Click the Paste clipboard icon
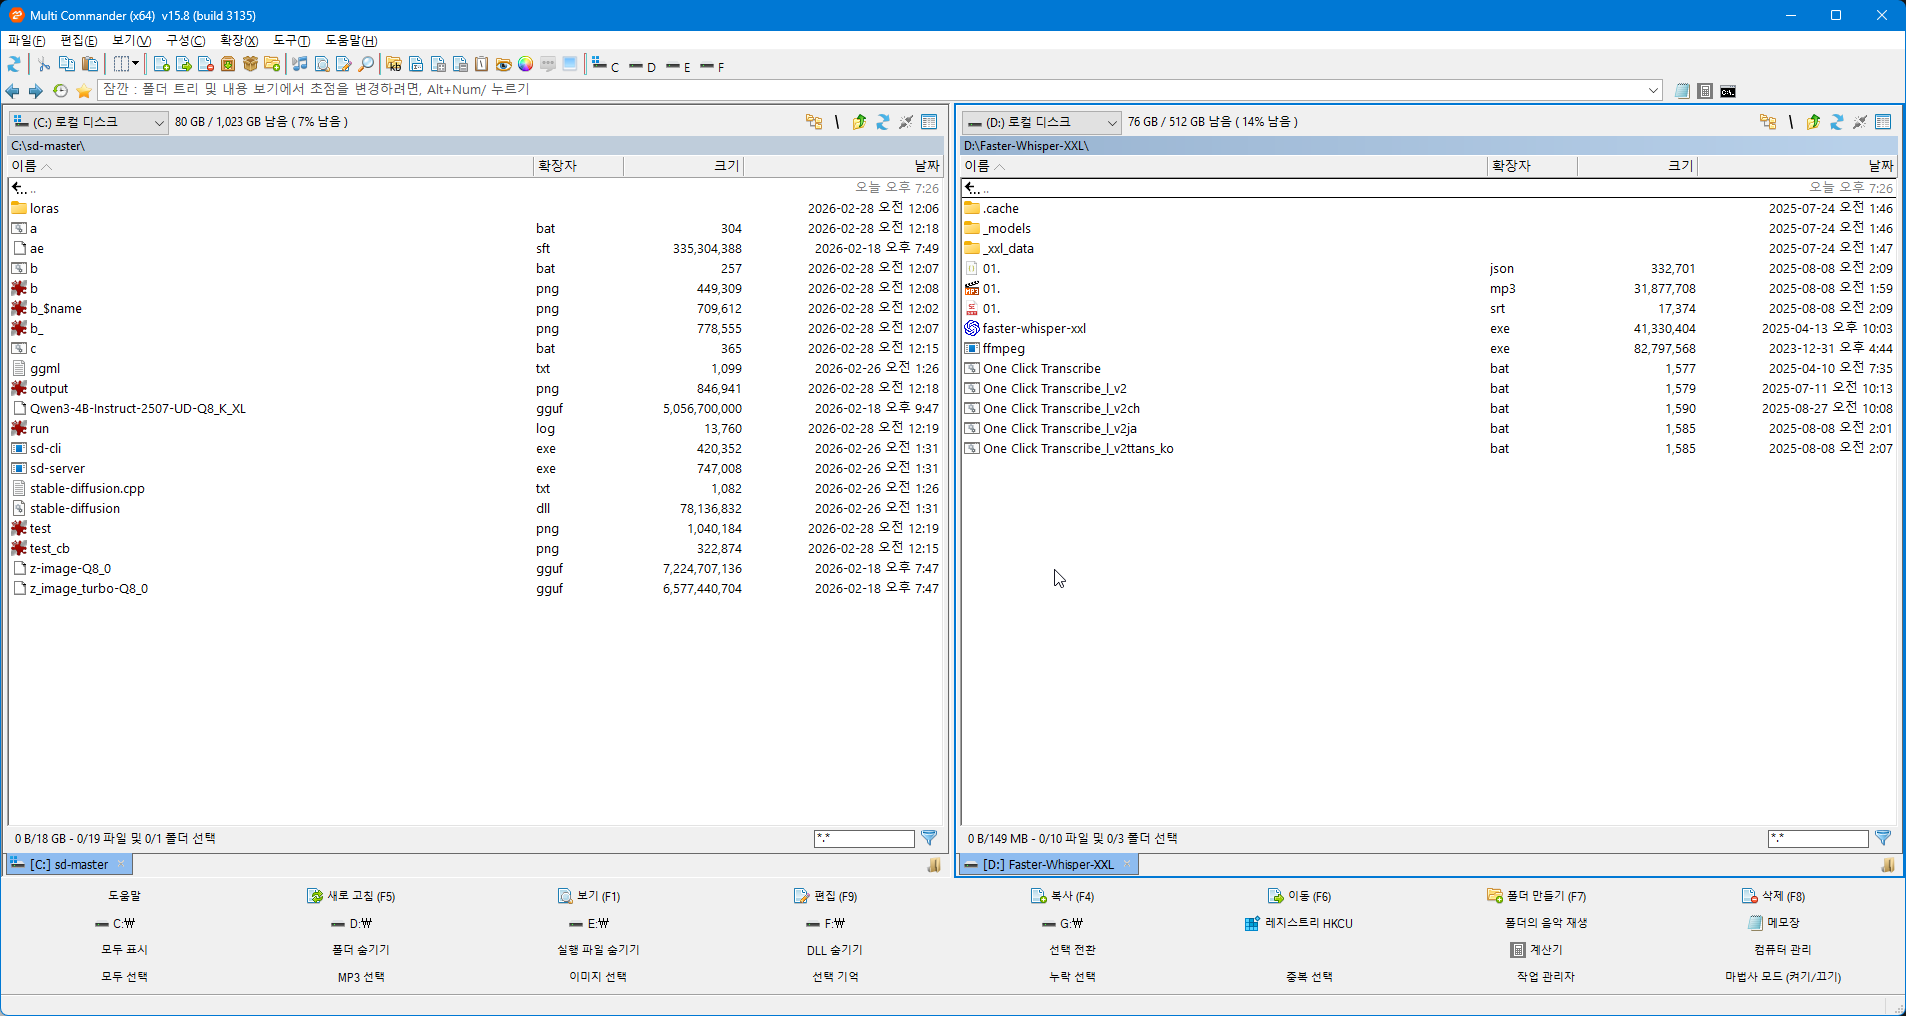Viewport: 1906px width, 1016px height. click(90, 64)
